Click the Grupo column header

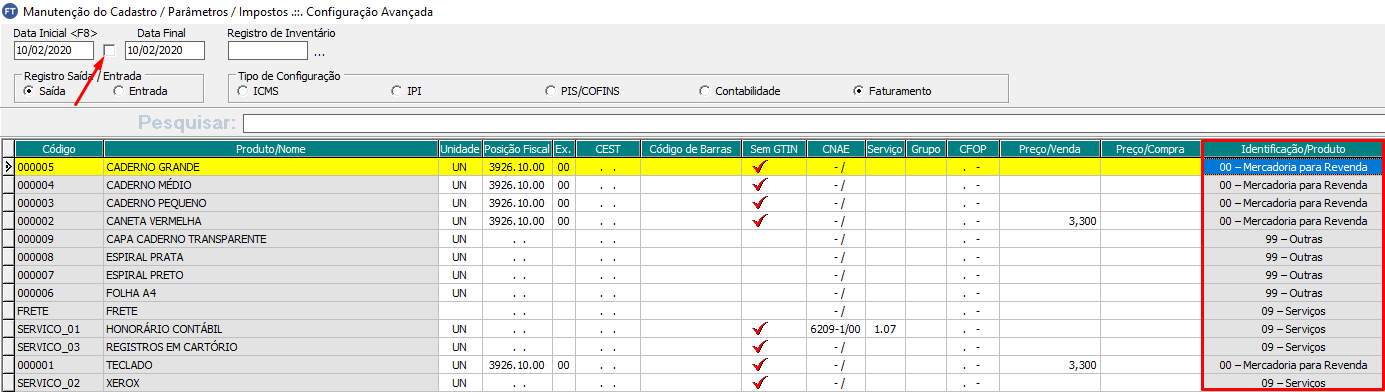click(x=926, y=149)
